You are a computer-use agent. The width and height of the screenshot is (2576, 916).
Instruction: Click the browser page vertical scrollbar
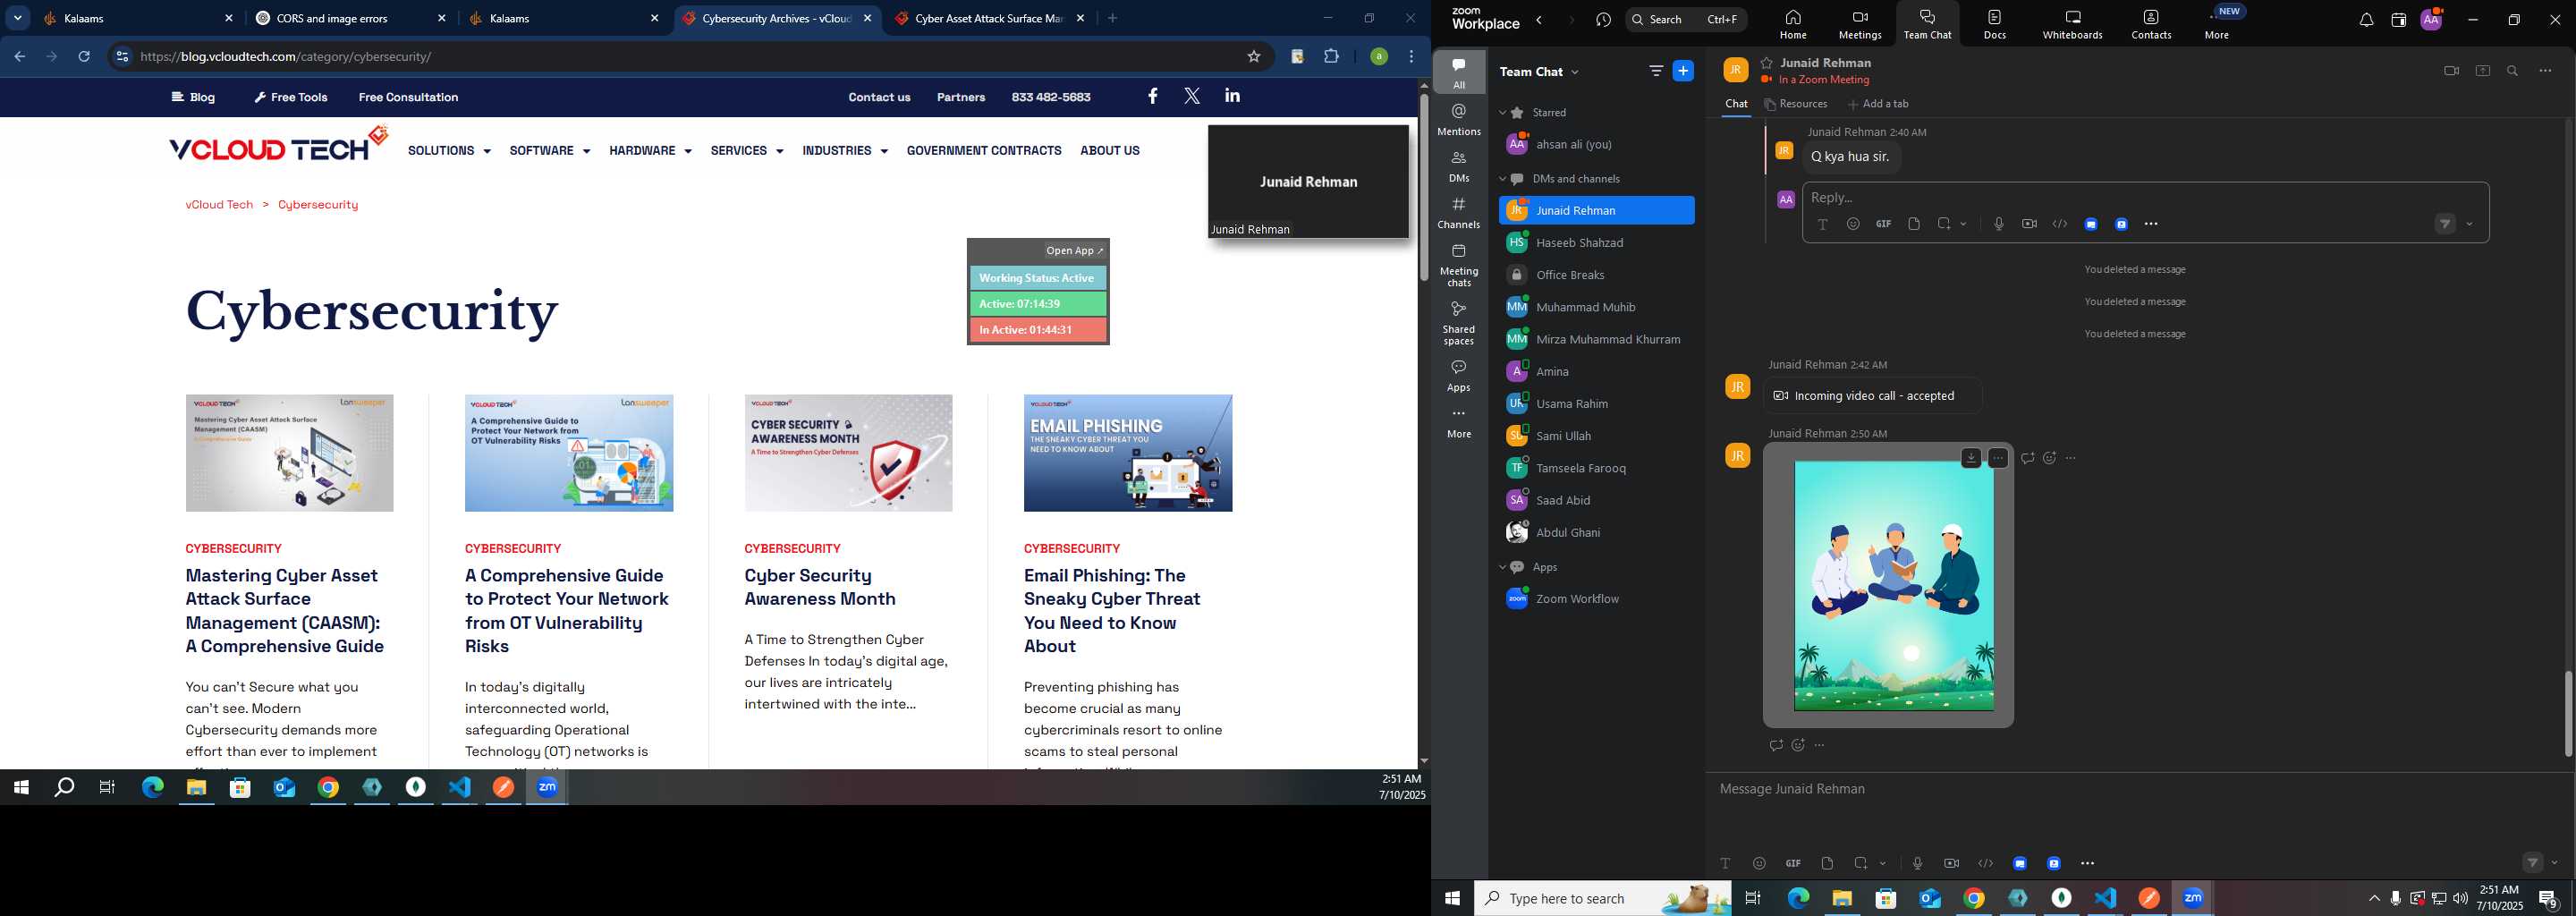coord(1423,186)
